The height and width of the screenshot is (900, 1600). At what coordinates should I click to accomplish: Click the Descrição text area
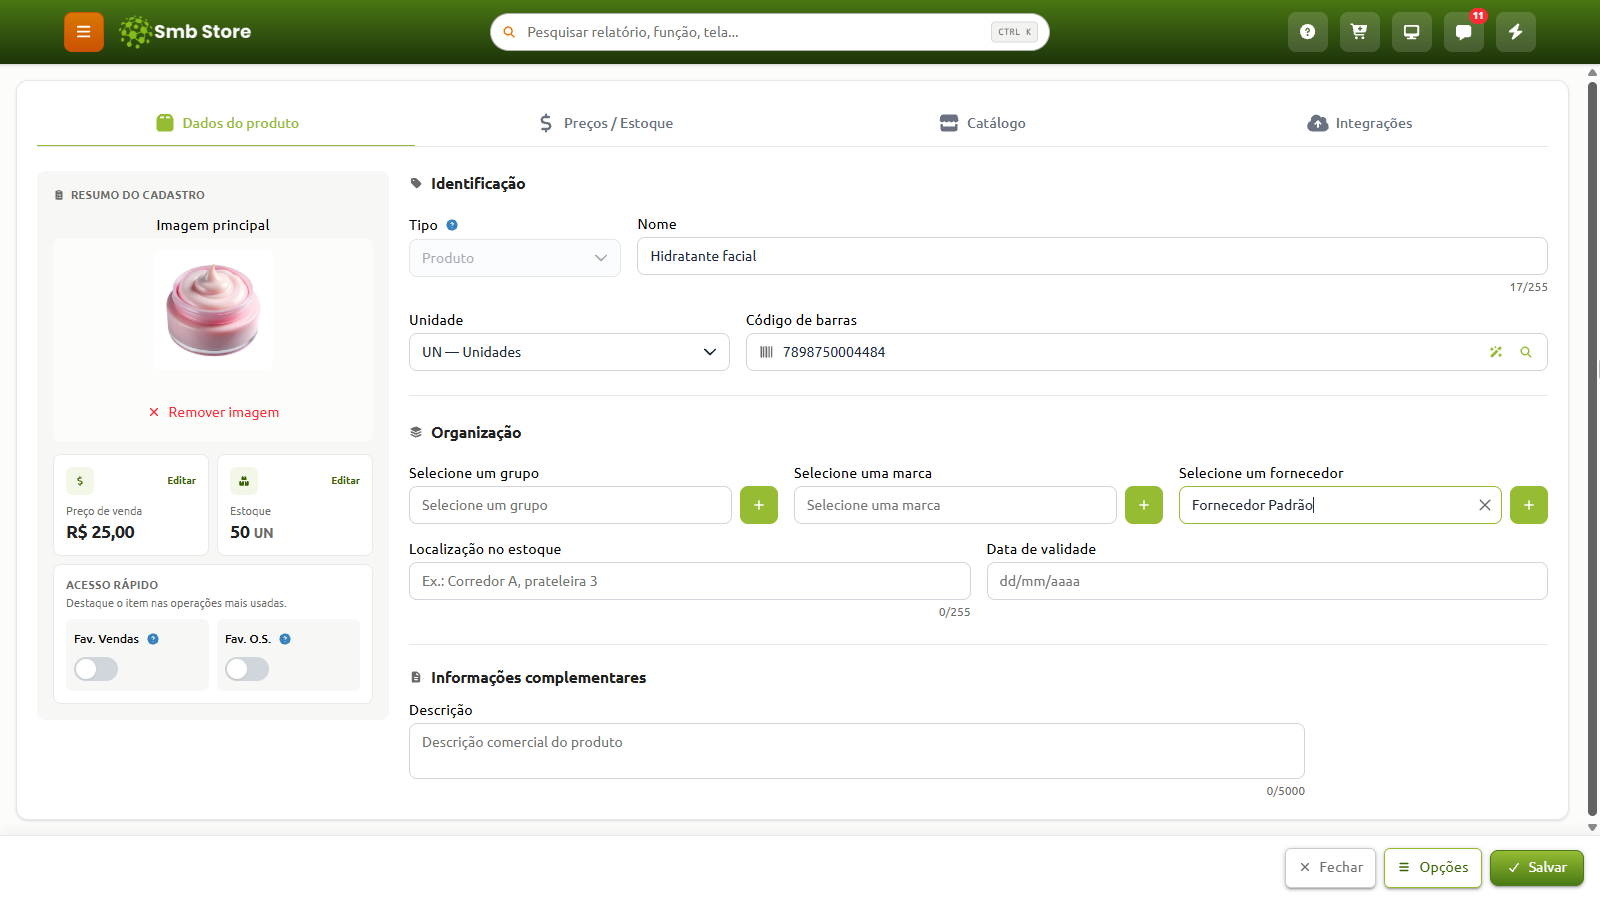click(857, 751)
